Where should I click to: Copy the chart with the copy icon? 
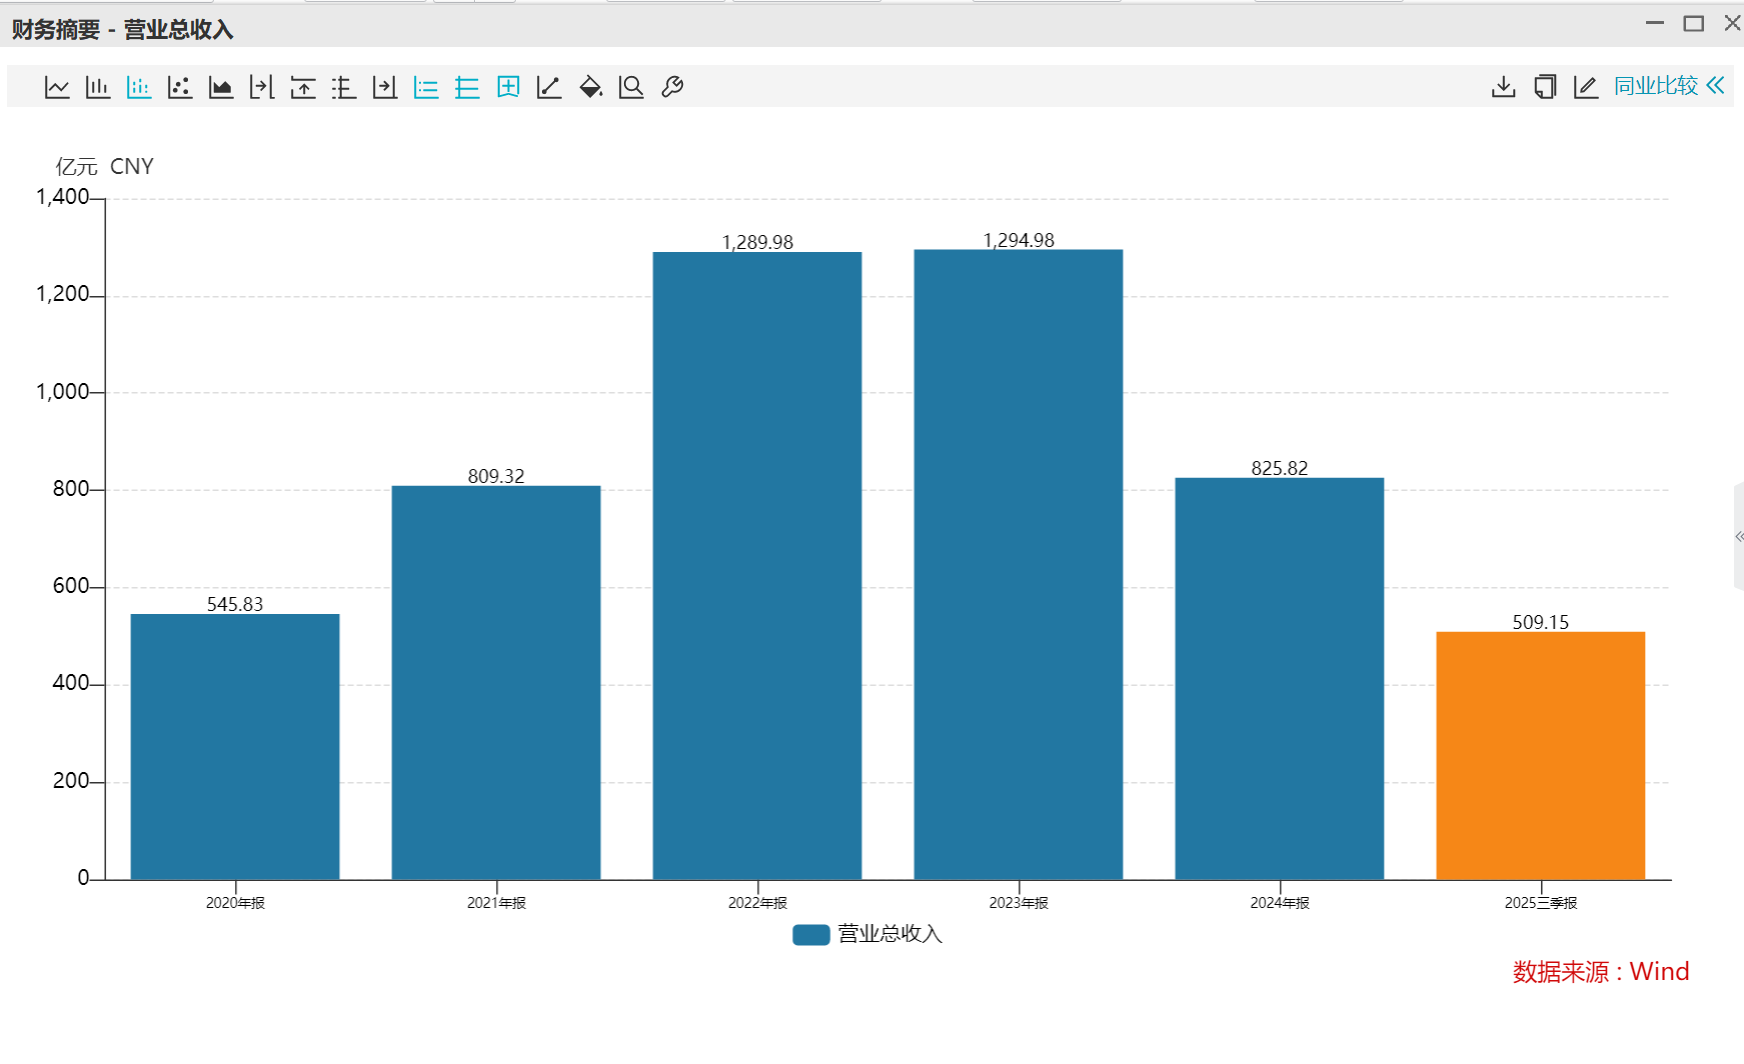(1545, 87)
